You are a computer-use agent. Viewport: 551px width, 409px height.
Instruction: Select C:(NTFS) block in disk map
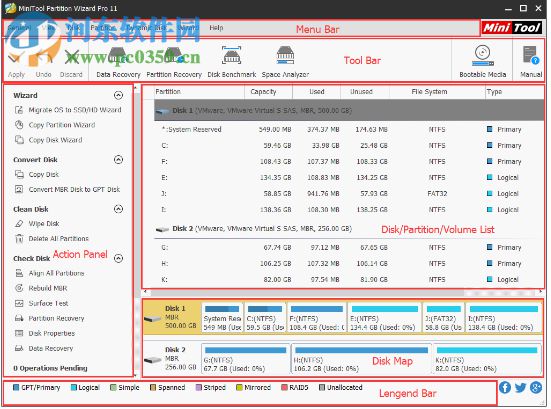click(x=265, y=318)
